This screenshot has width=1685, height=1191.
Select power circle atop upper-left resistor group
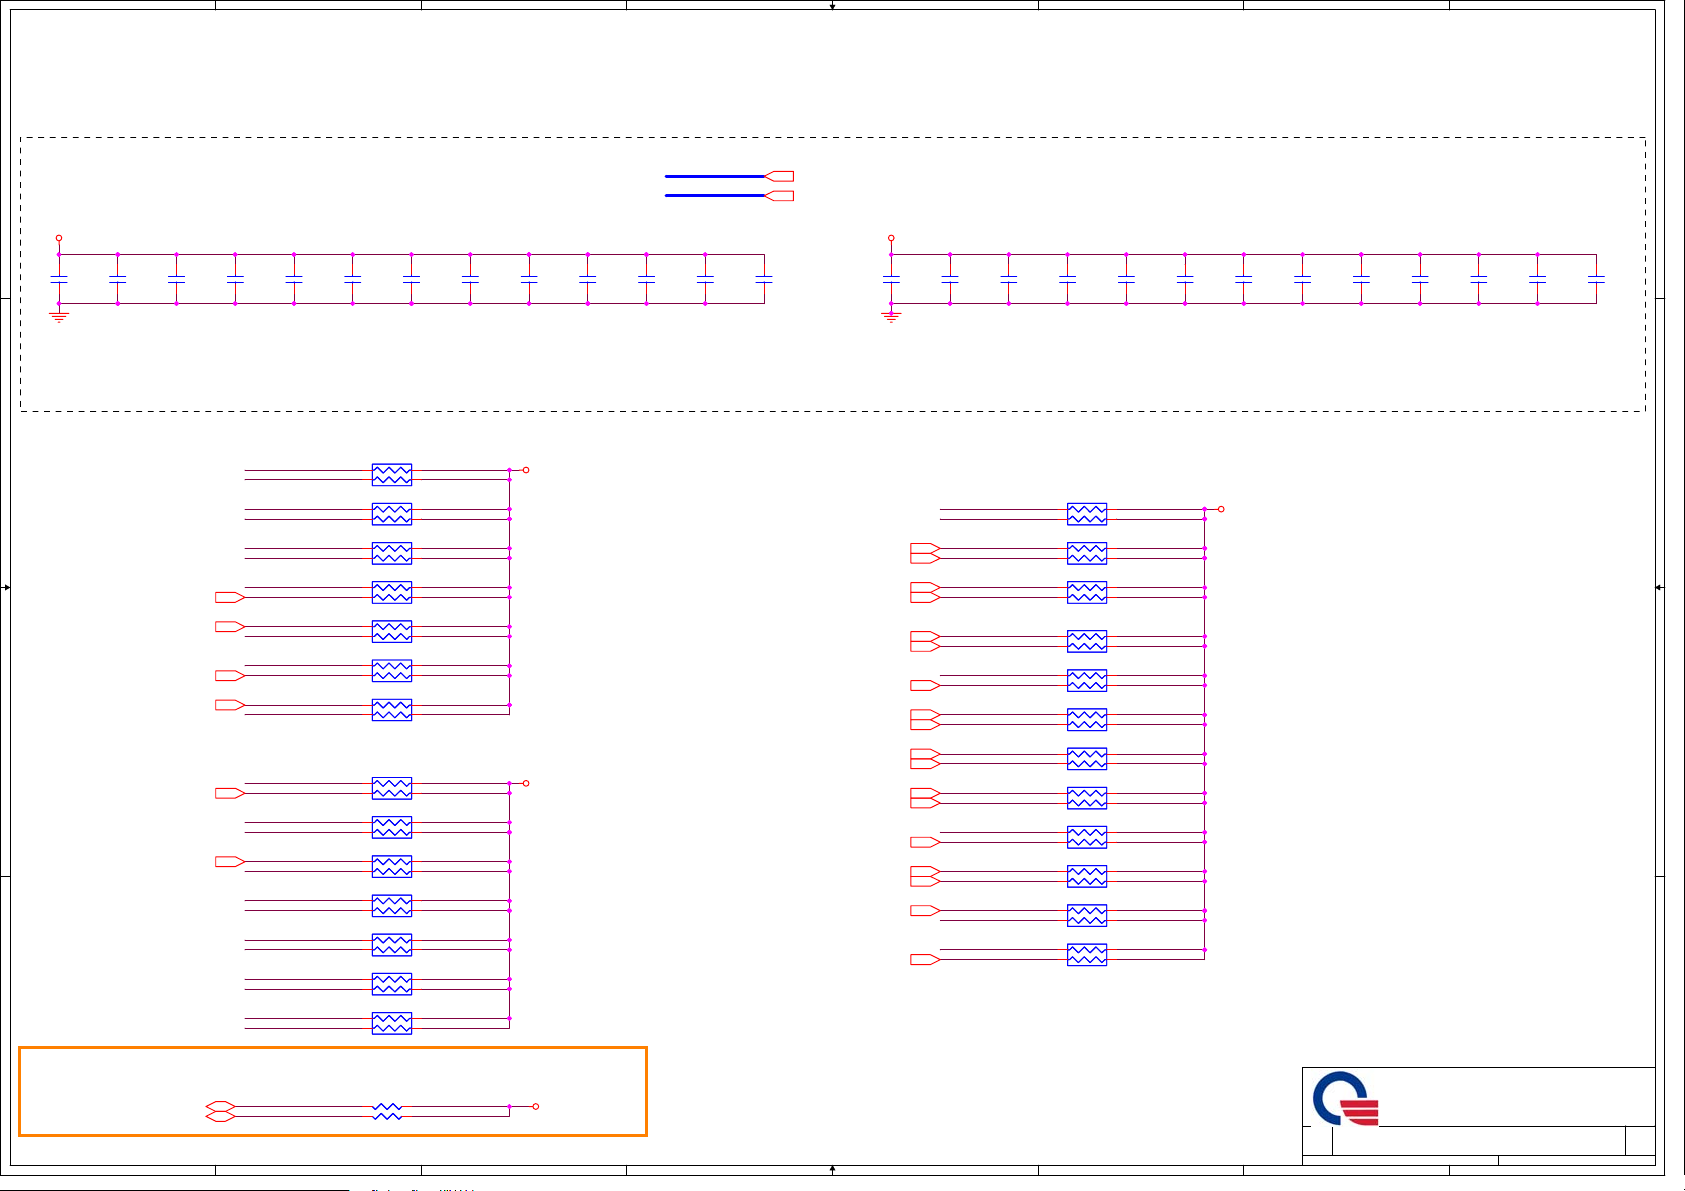point(526,470)
